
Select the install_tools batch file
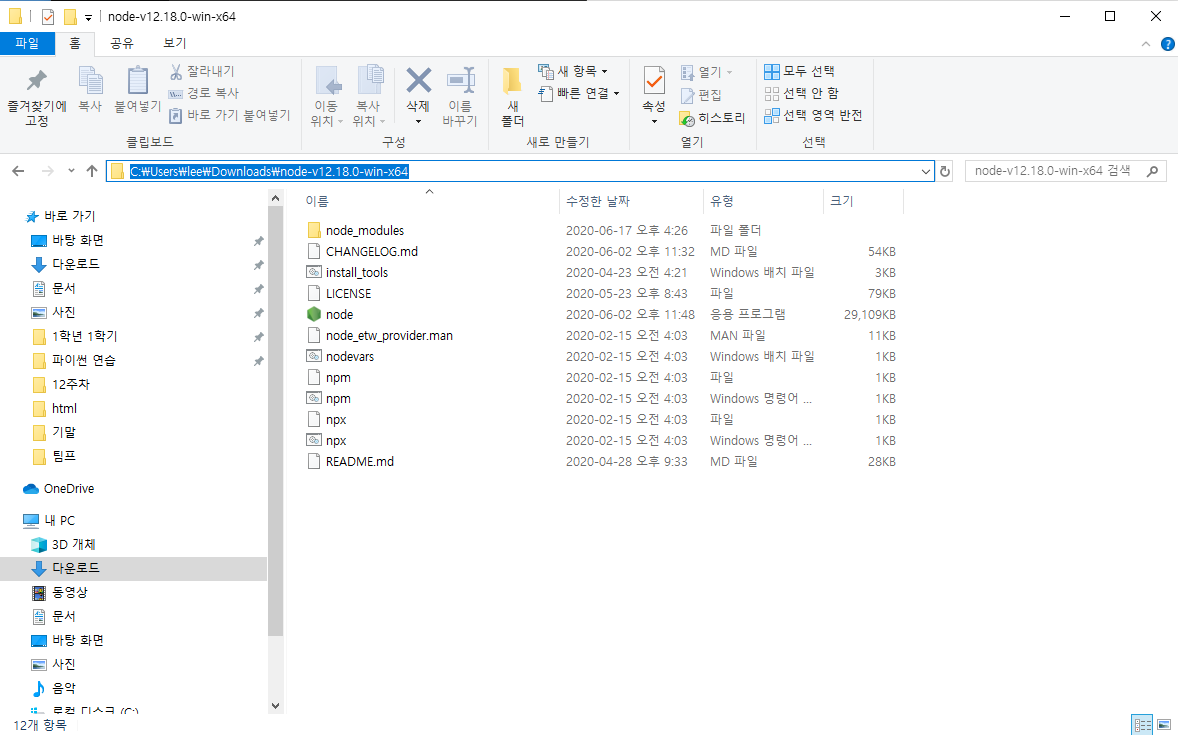pos(357,273)
